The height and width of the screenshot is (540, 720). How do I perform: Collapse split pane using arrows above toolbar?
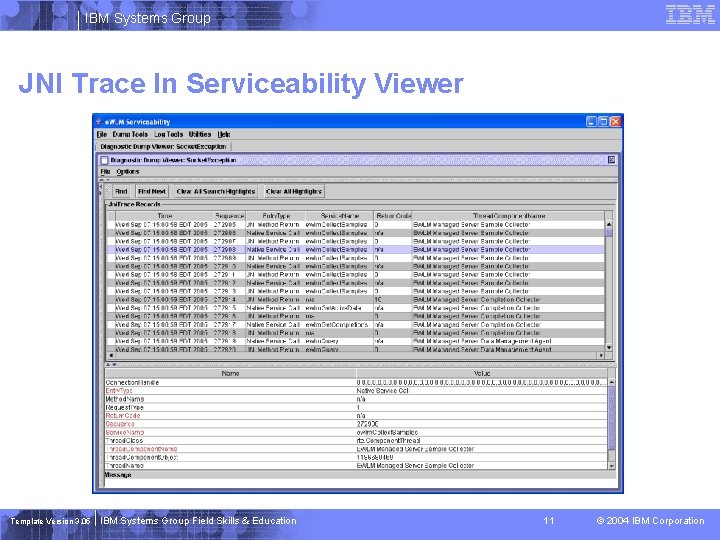coord(105,180)
